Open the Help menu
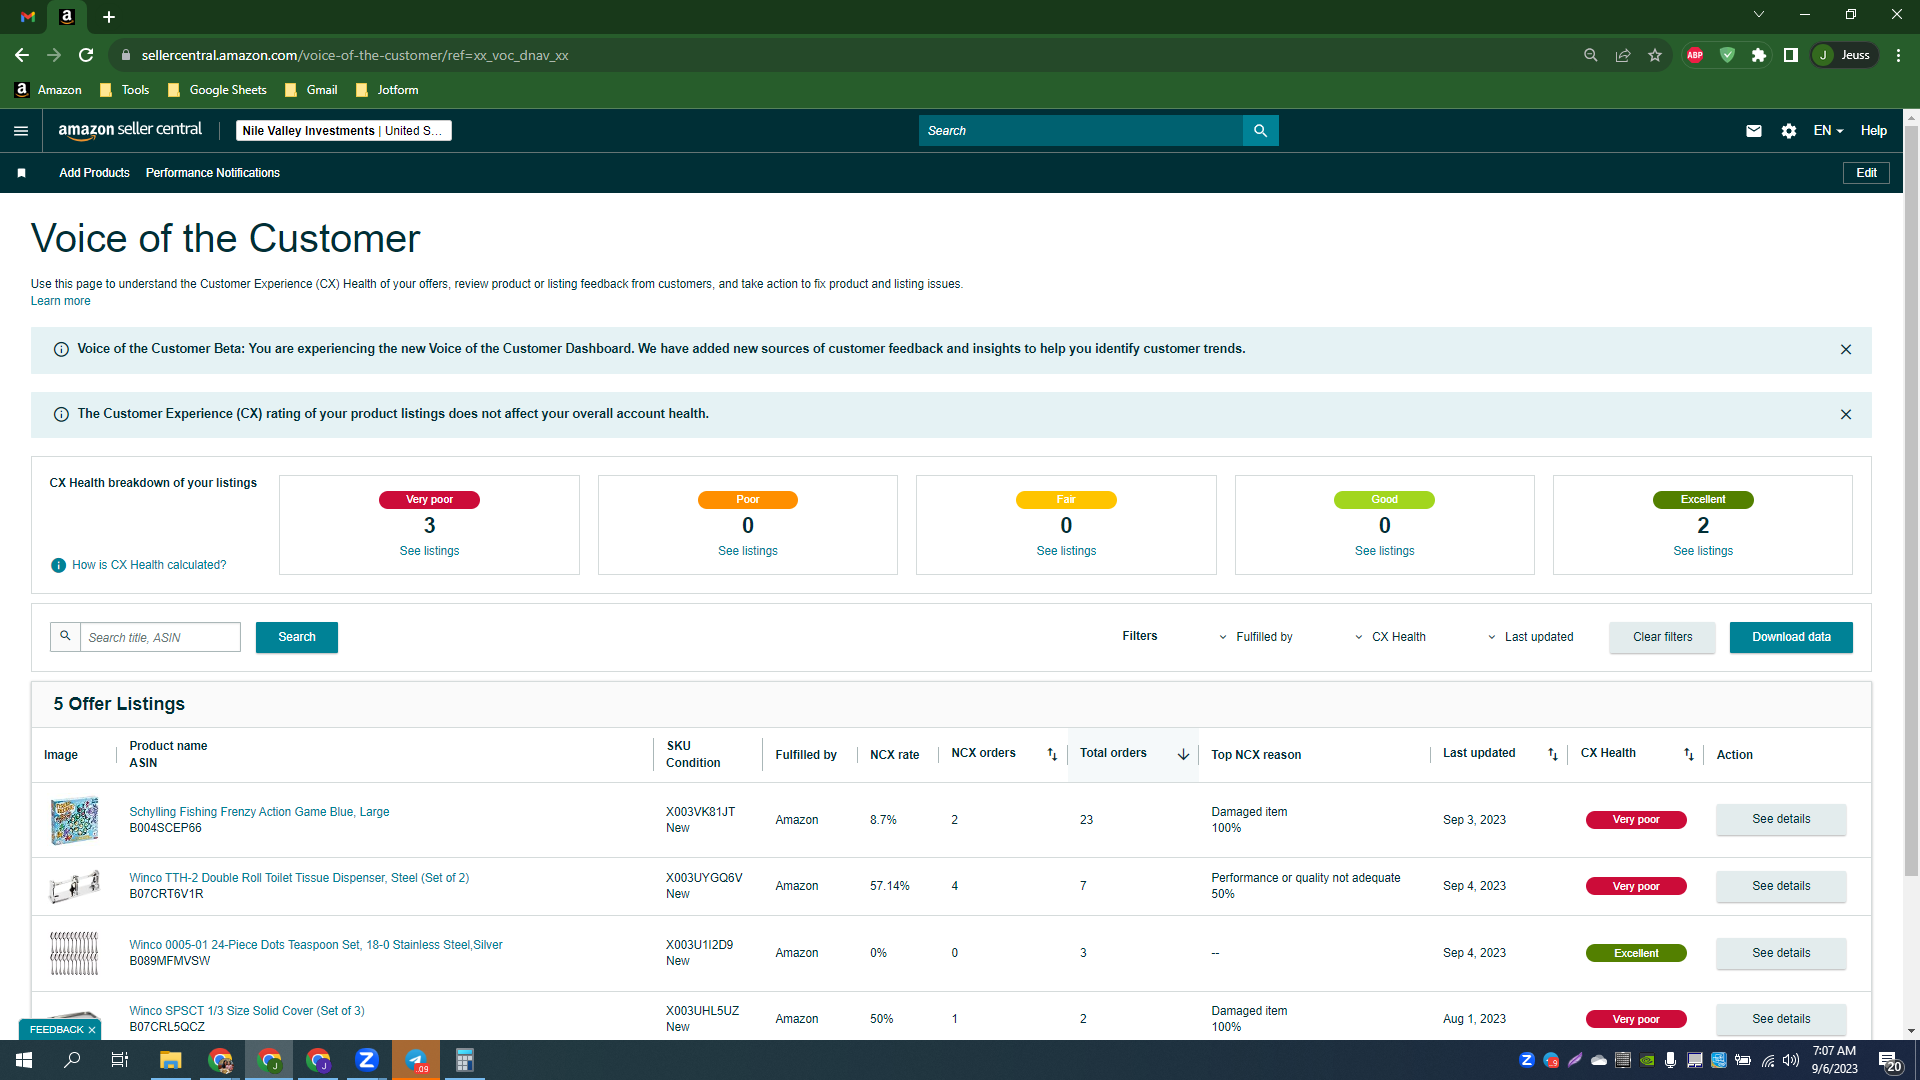The image size is (1920, 1080). tap(1874, 131)
